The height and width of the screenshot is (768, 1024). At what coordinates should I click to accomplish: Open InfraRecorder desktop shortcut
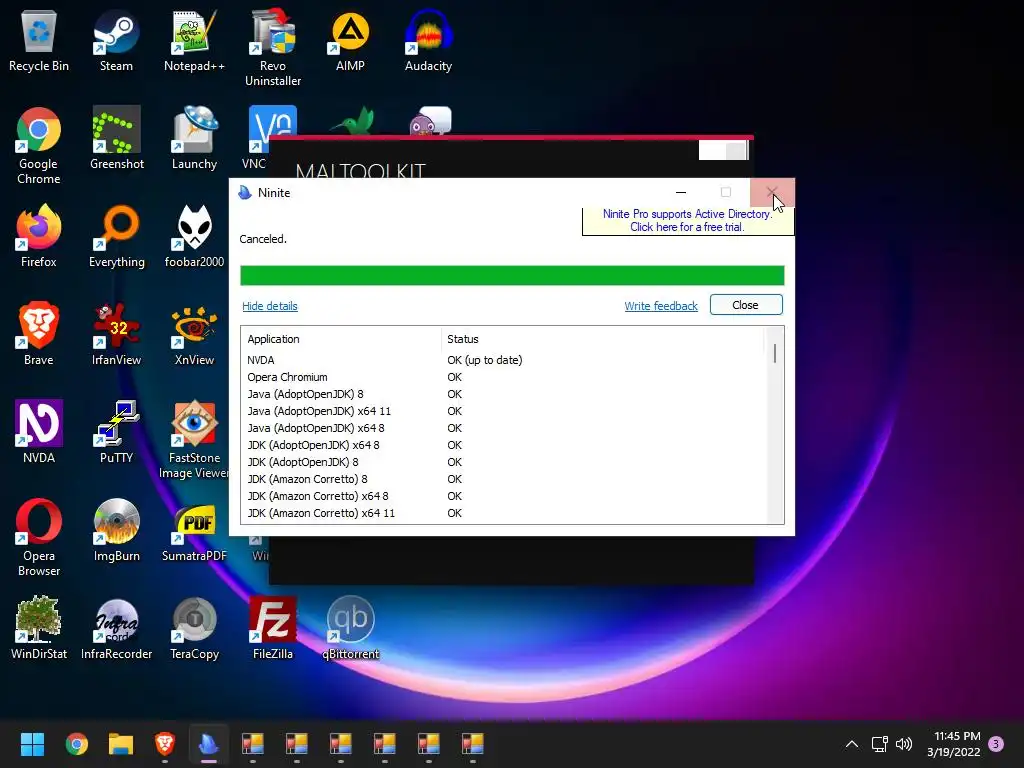(116, 628)
